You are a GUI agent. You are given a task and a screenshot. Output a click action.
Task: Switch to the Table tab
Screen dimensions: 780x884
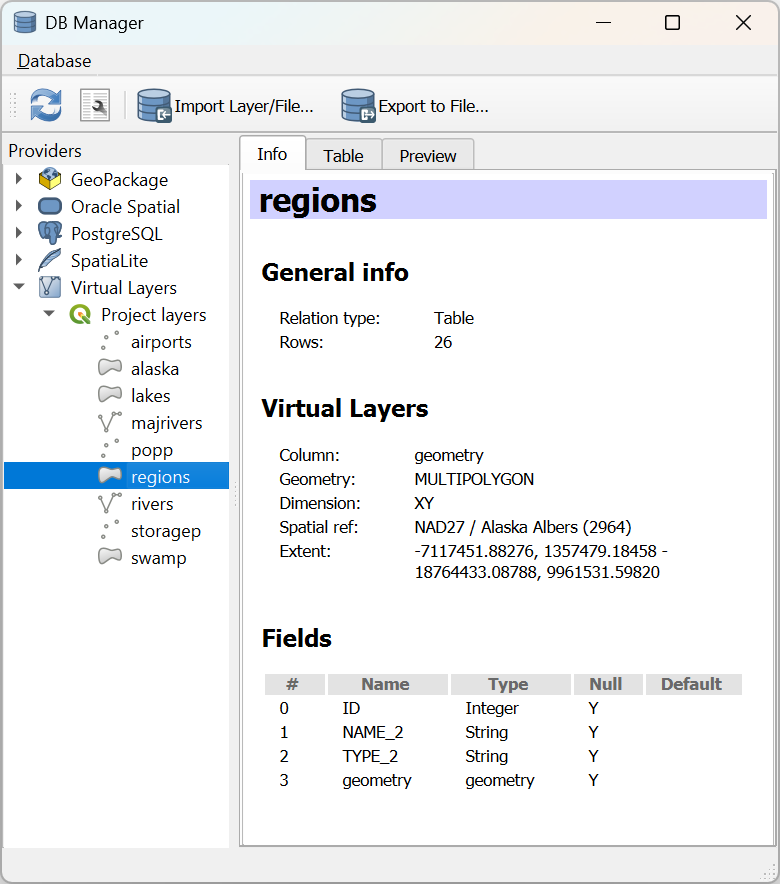[343, 156]
